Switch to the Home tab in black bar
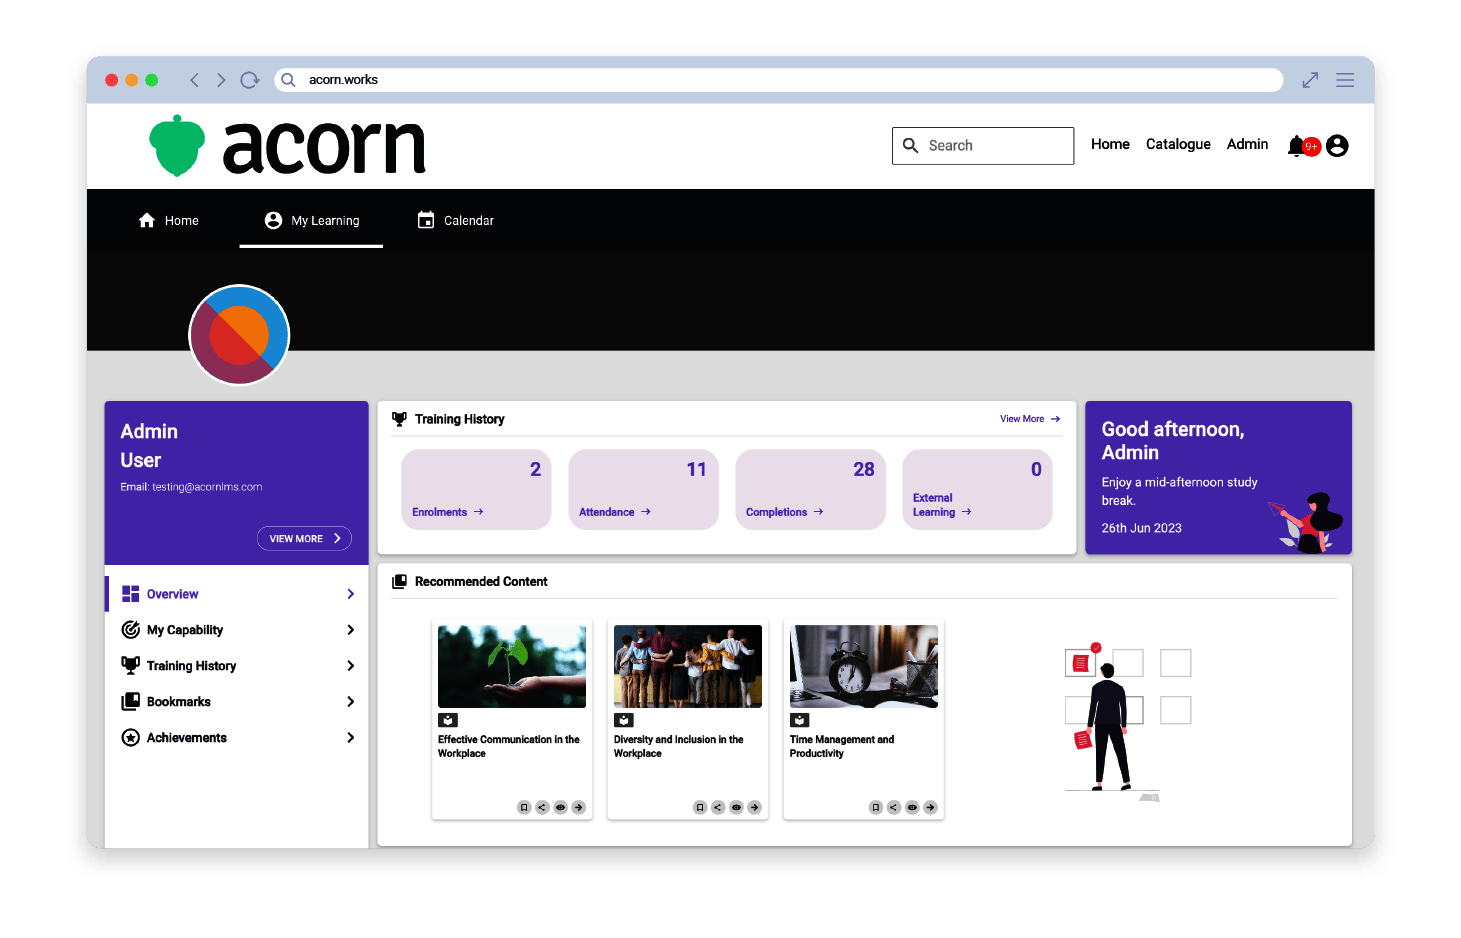Viewport: 1461px width, 938px height. click(168, 220)
